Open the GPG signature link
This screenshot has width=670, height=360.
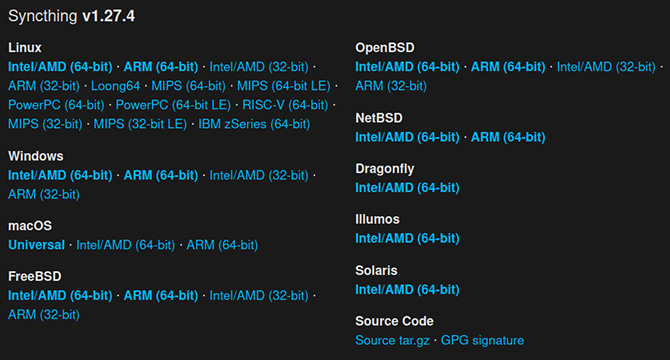(x=482, y=340)
